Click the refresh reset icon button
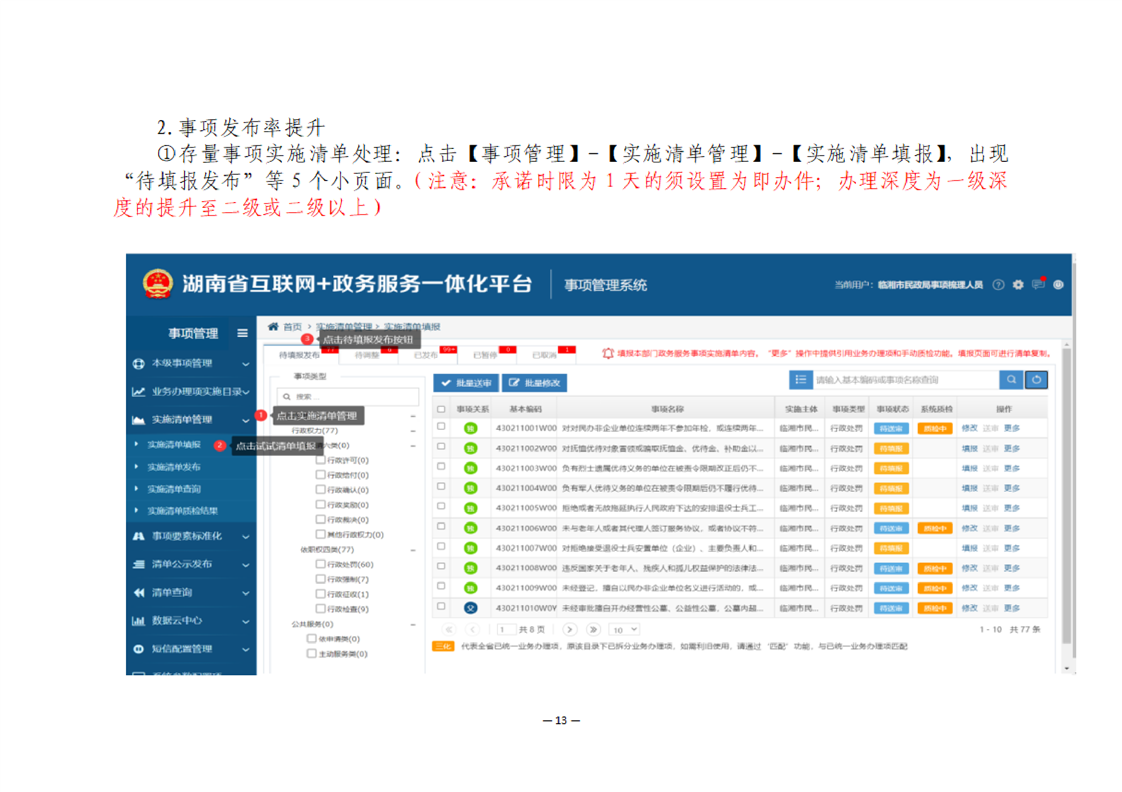 tap(1037, 380)
